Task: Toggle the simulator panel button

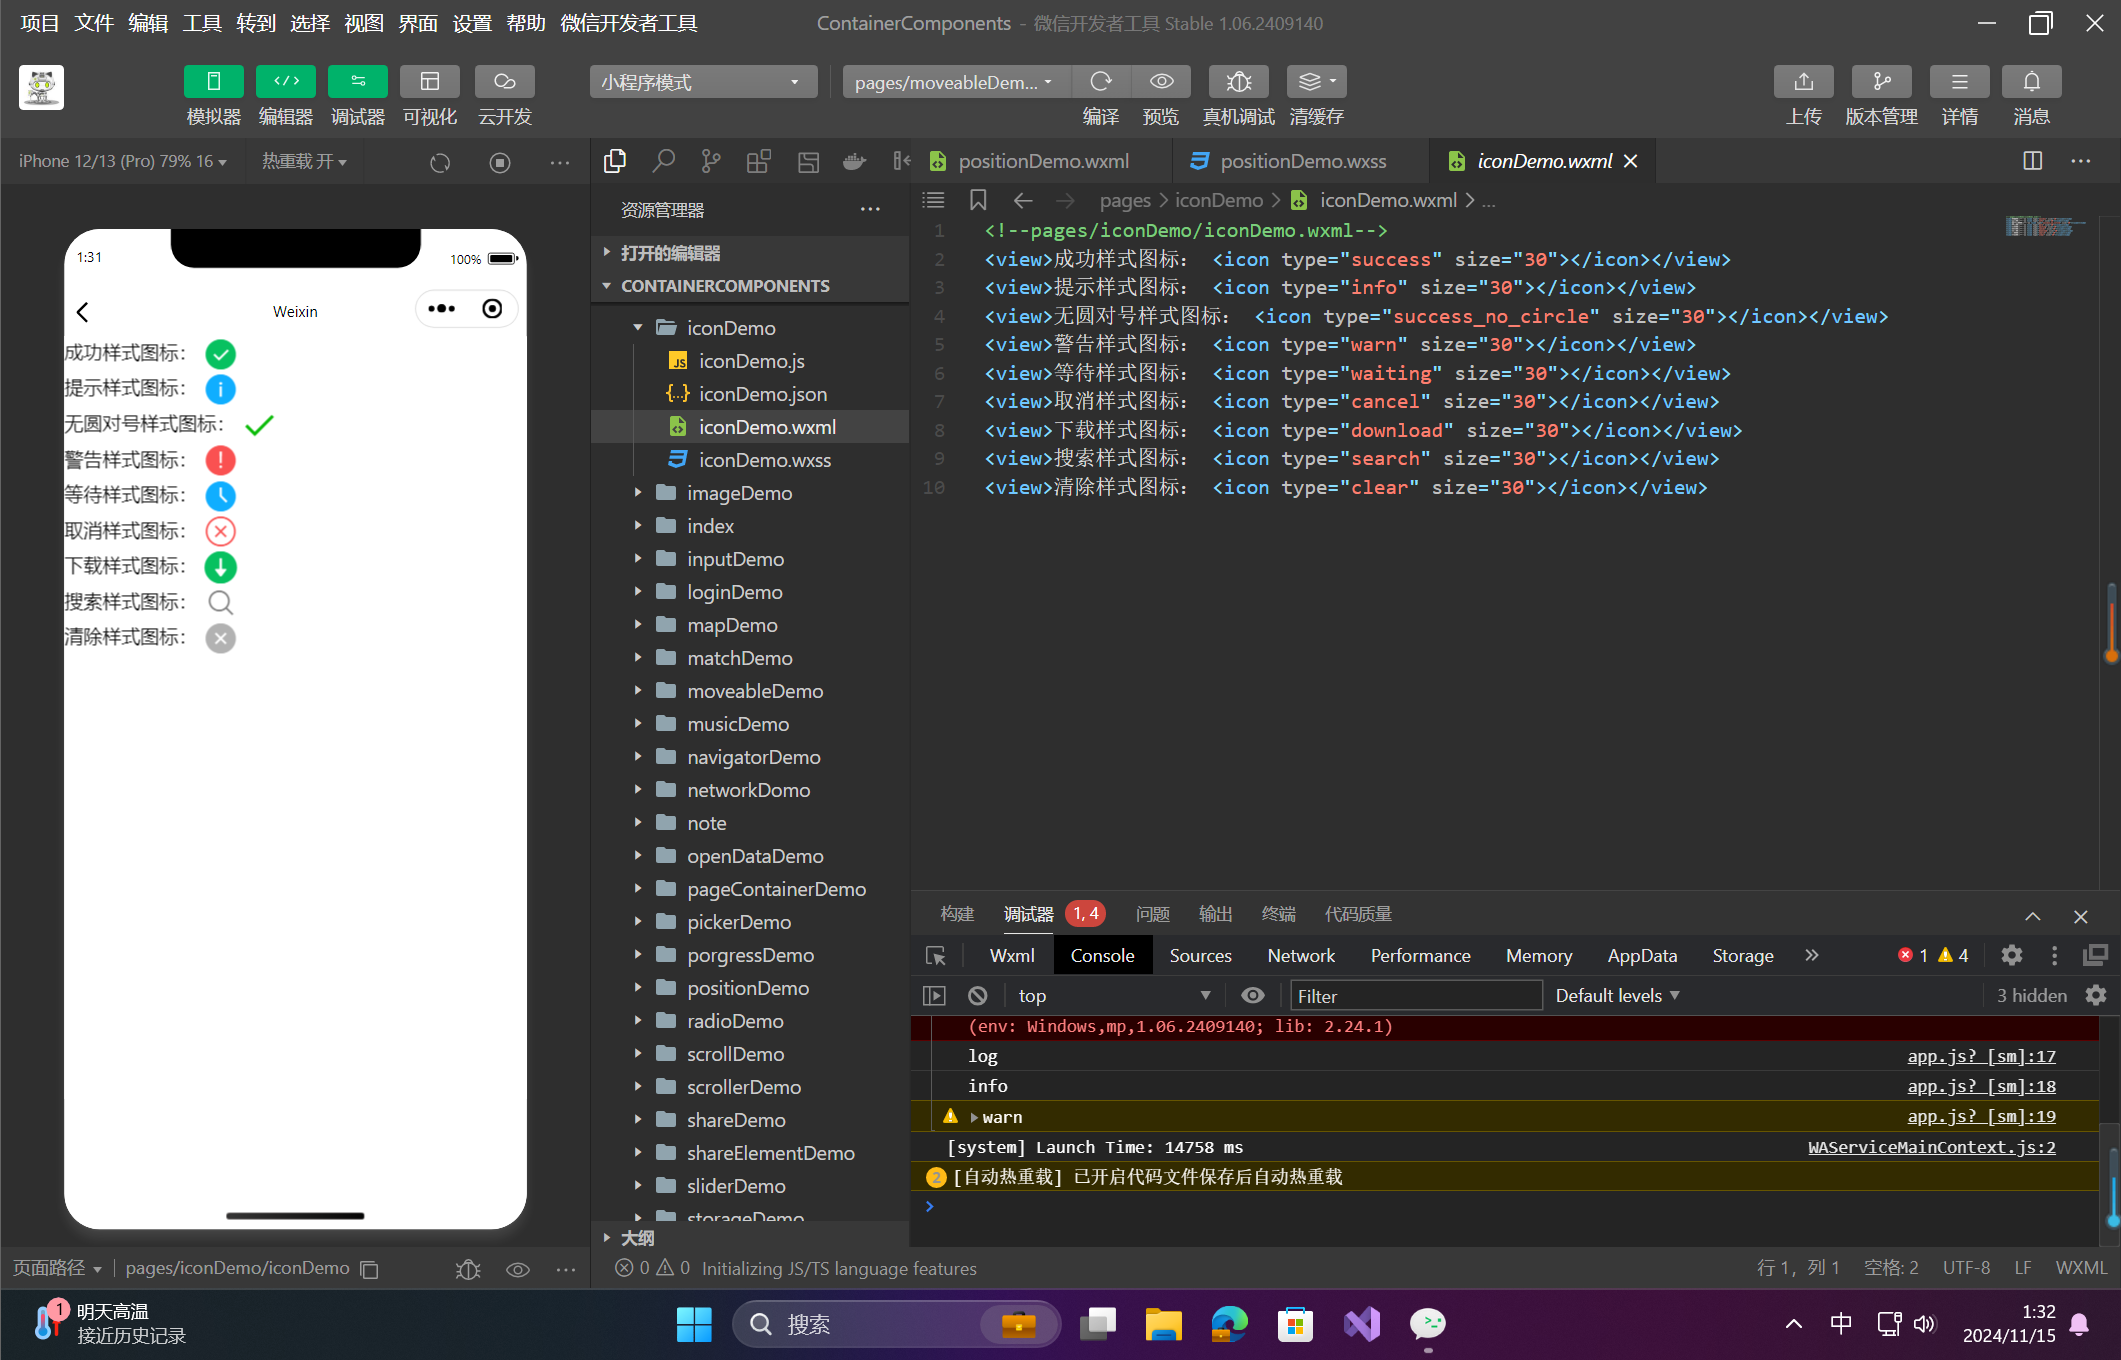Action: point(213,82)
